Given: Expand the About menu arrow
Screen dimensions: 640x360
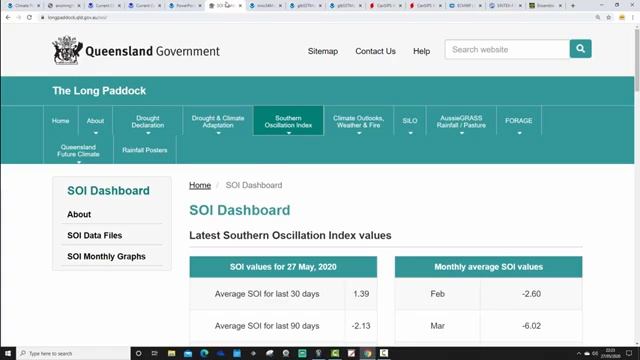Looking at the screenshot, I should click(96, 133).
